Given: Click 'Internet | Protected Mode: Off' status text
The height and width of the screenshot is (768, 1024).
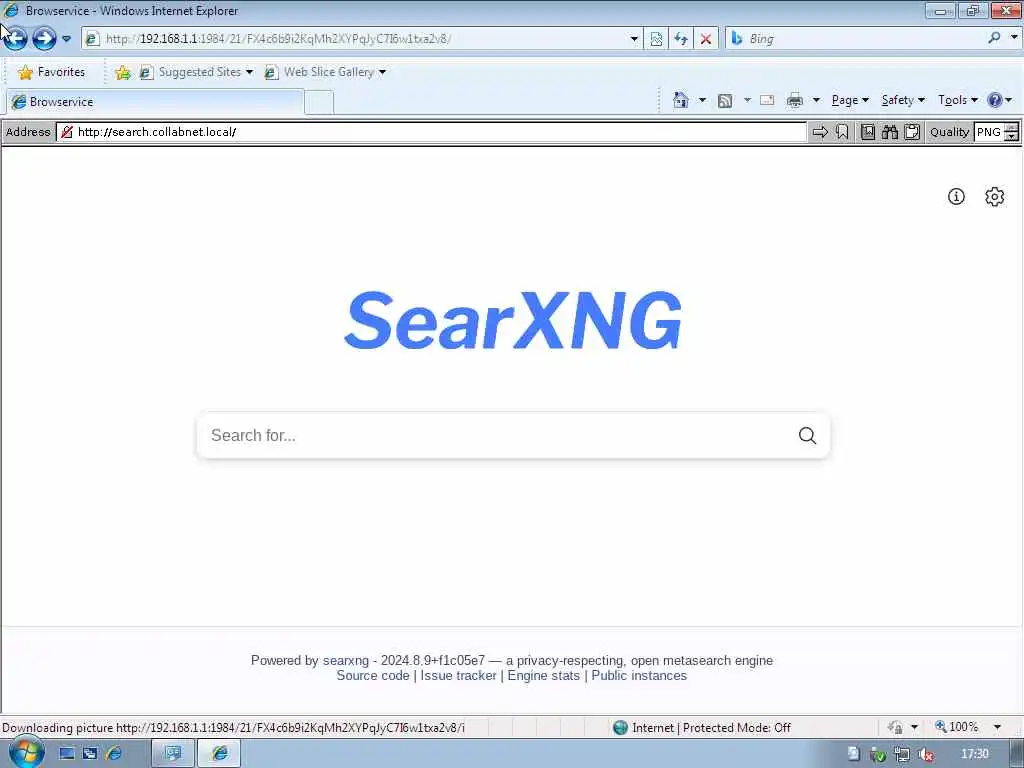Looking at the screenshot, I should (711, 728).
